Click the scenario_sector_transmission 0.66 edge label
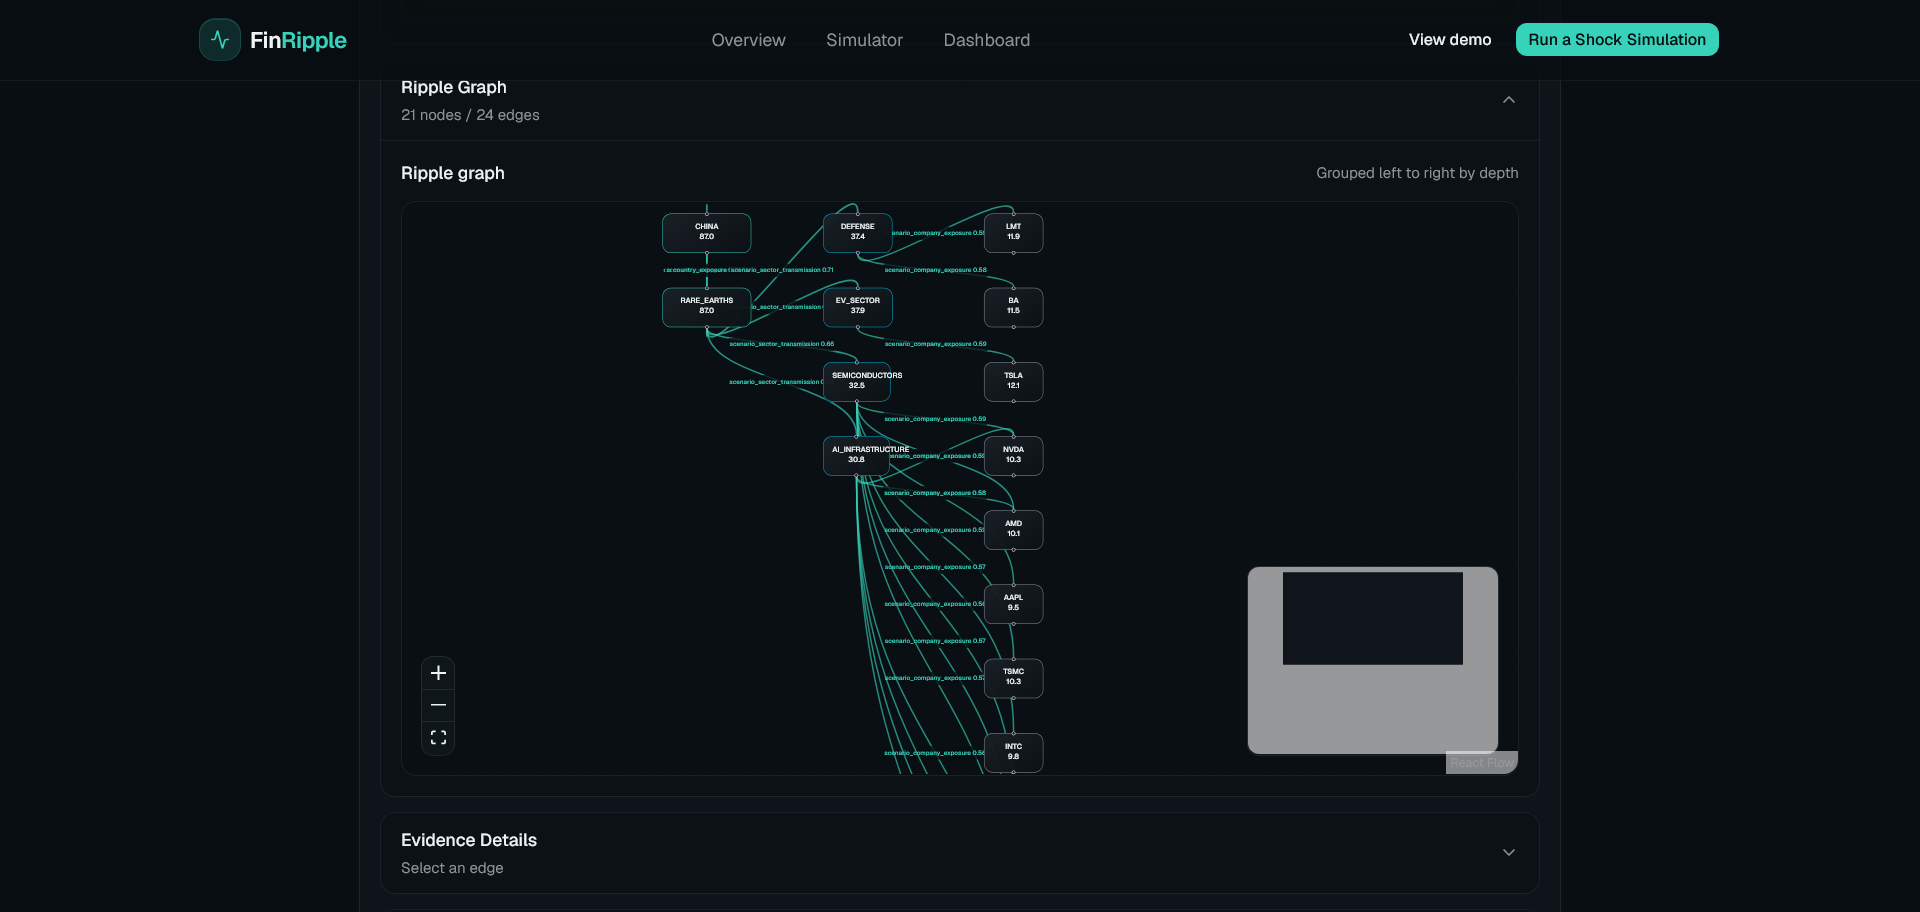 [782, 344]
